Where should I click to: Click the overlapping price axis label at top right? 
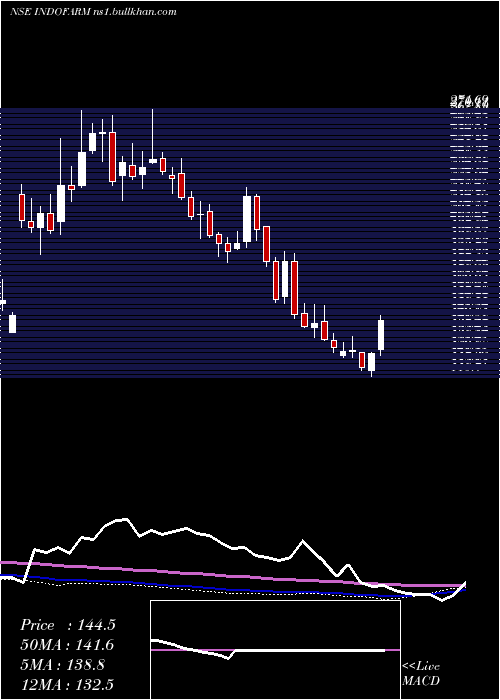(468, 102)
